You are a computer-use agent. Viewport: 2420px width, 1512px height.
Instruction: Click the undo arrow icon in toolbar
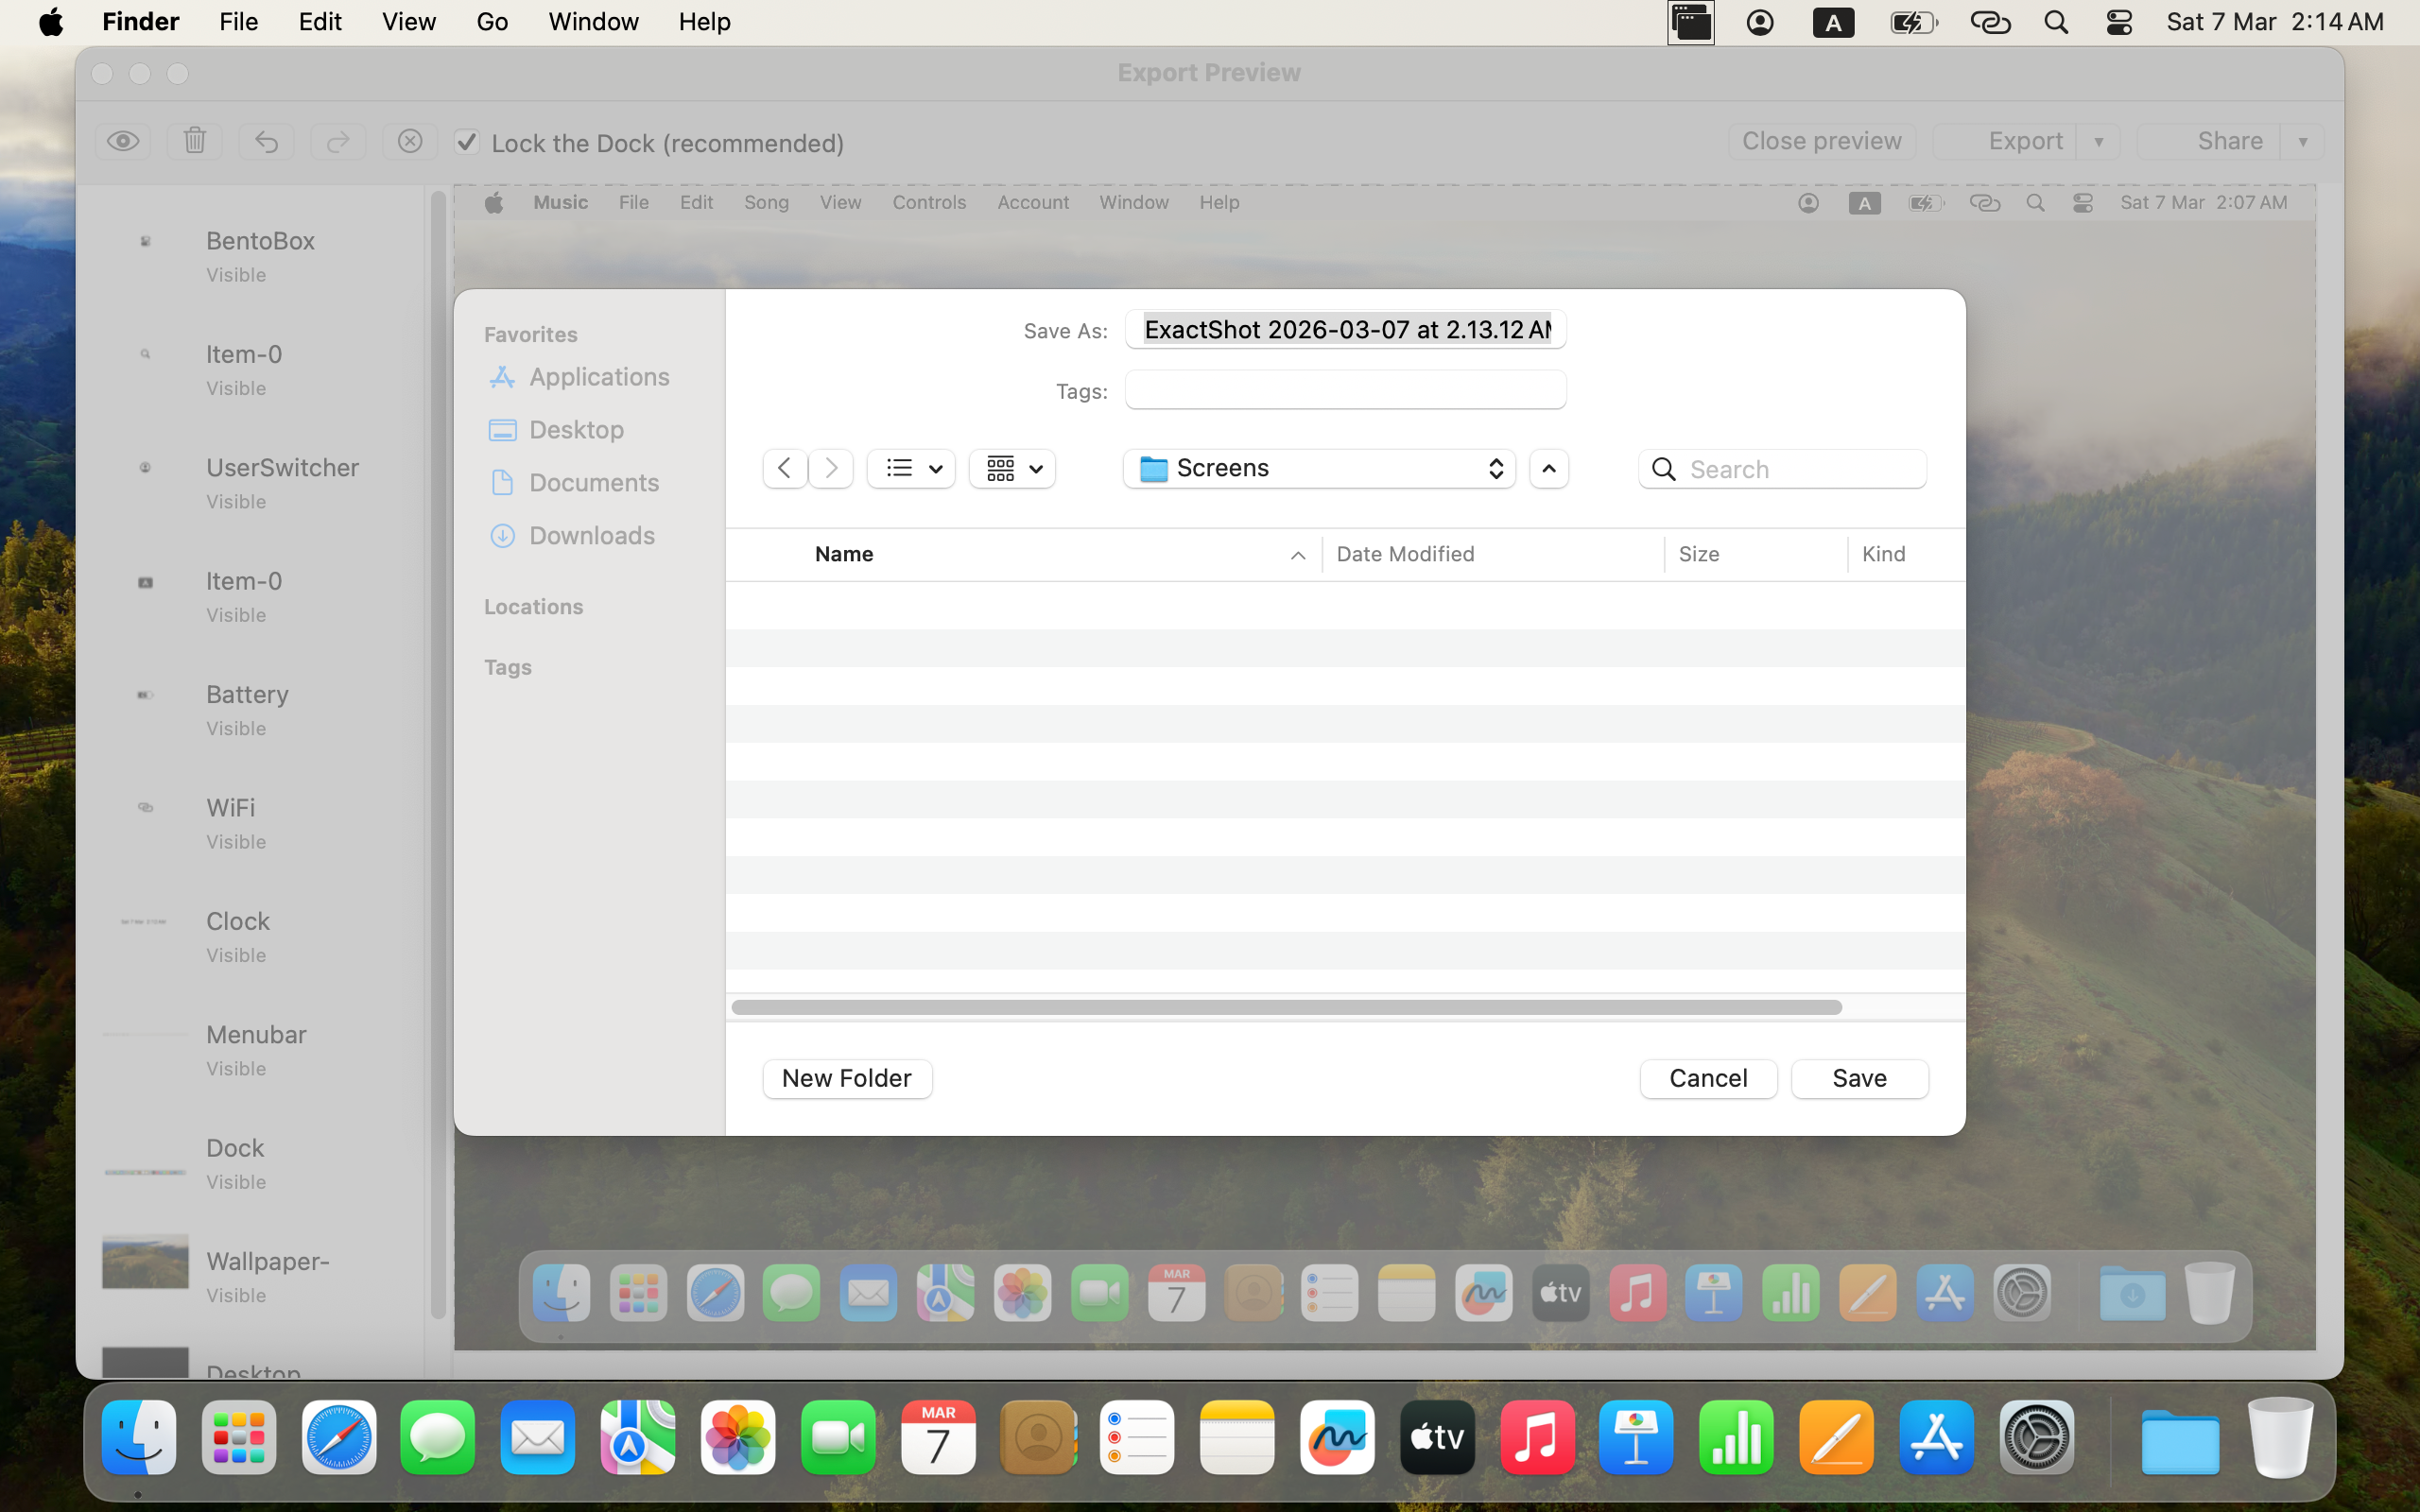[266, 141]
